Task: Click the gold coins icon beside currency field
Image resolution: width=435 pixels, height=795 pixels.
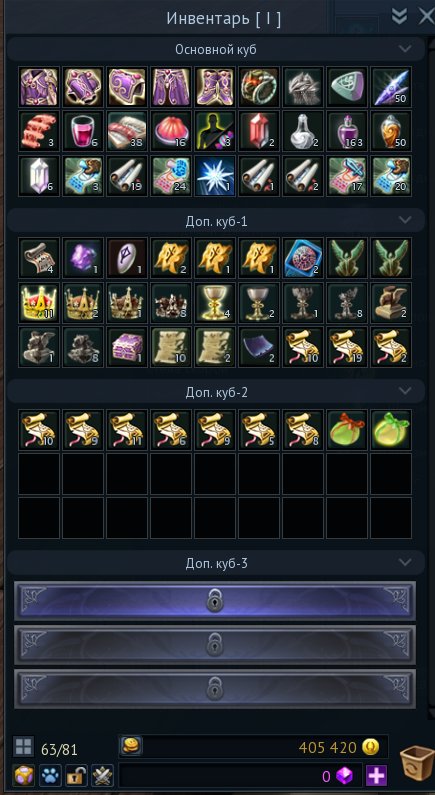Action: coord(131,746)
